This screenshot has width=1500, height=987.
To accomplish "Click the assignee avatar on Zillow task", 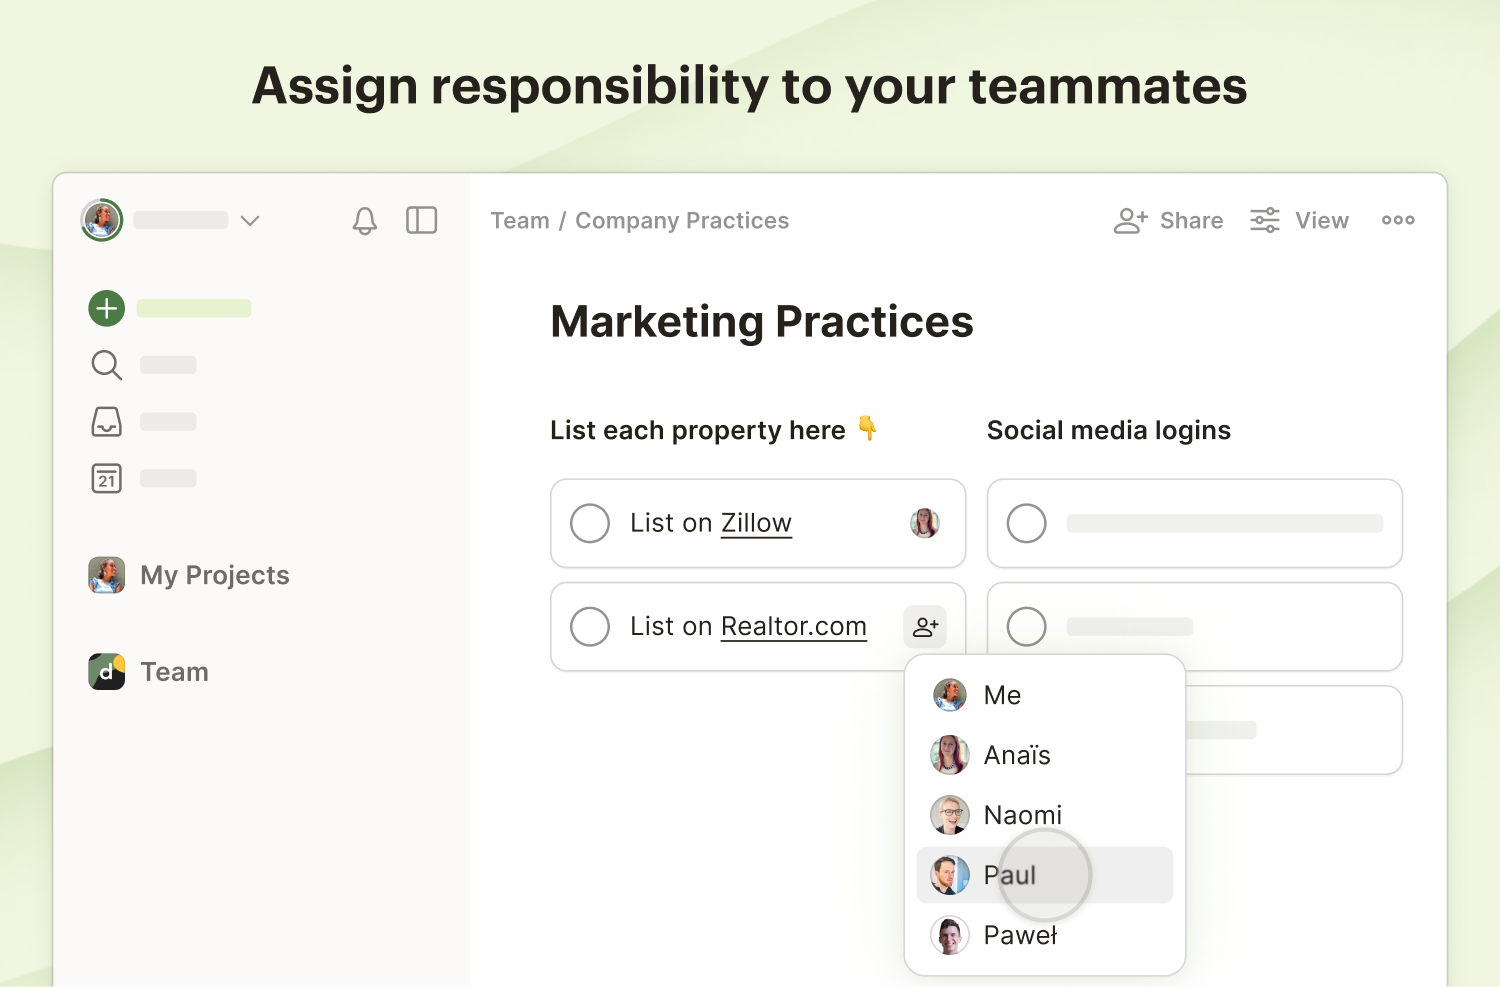I will (925, 523).
